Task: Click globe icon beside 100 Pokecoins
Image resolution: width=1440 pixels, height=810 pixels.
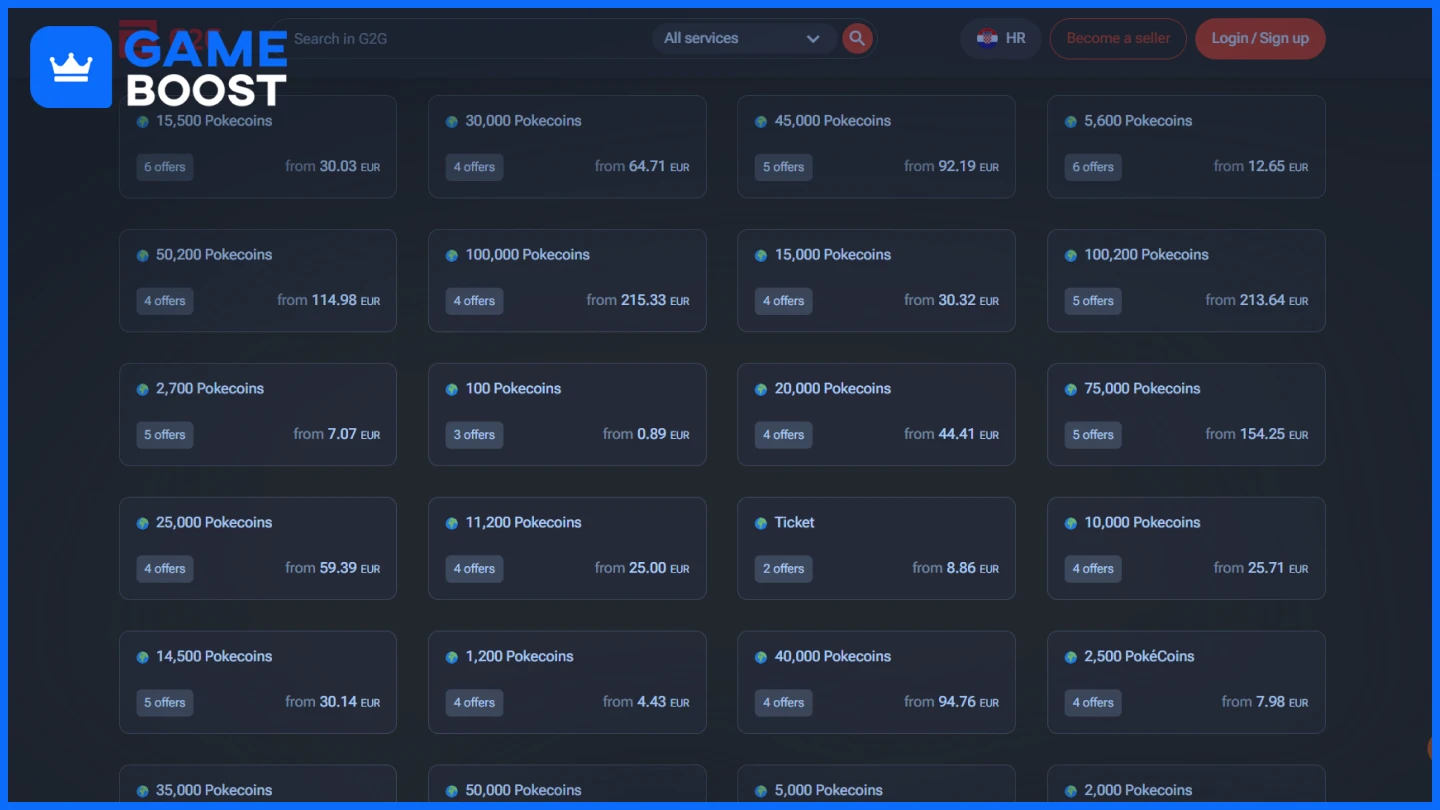Action: click(x=452, y=389)
